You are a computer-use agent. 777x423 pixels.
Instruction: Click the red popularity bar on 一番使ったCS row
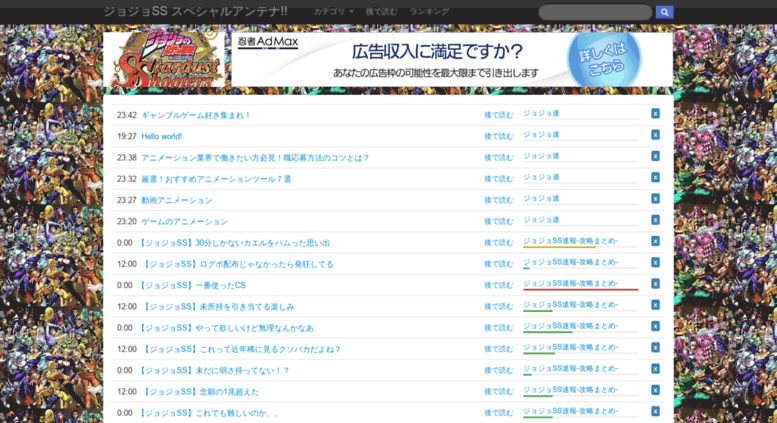click(581, 289)
